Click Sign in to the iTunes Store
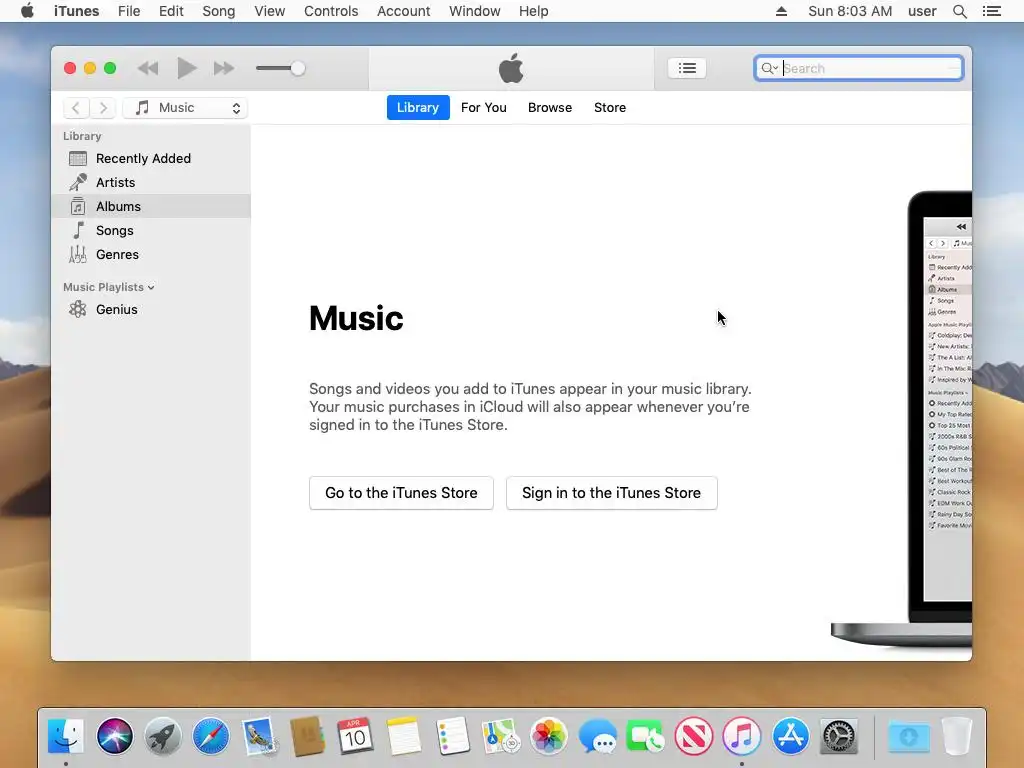 (611, 493)
